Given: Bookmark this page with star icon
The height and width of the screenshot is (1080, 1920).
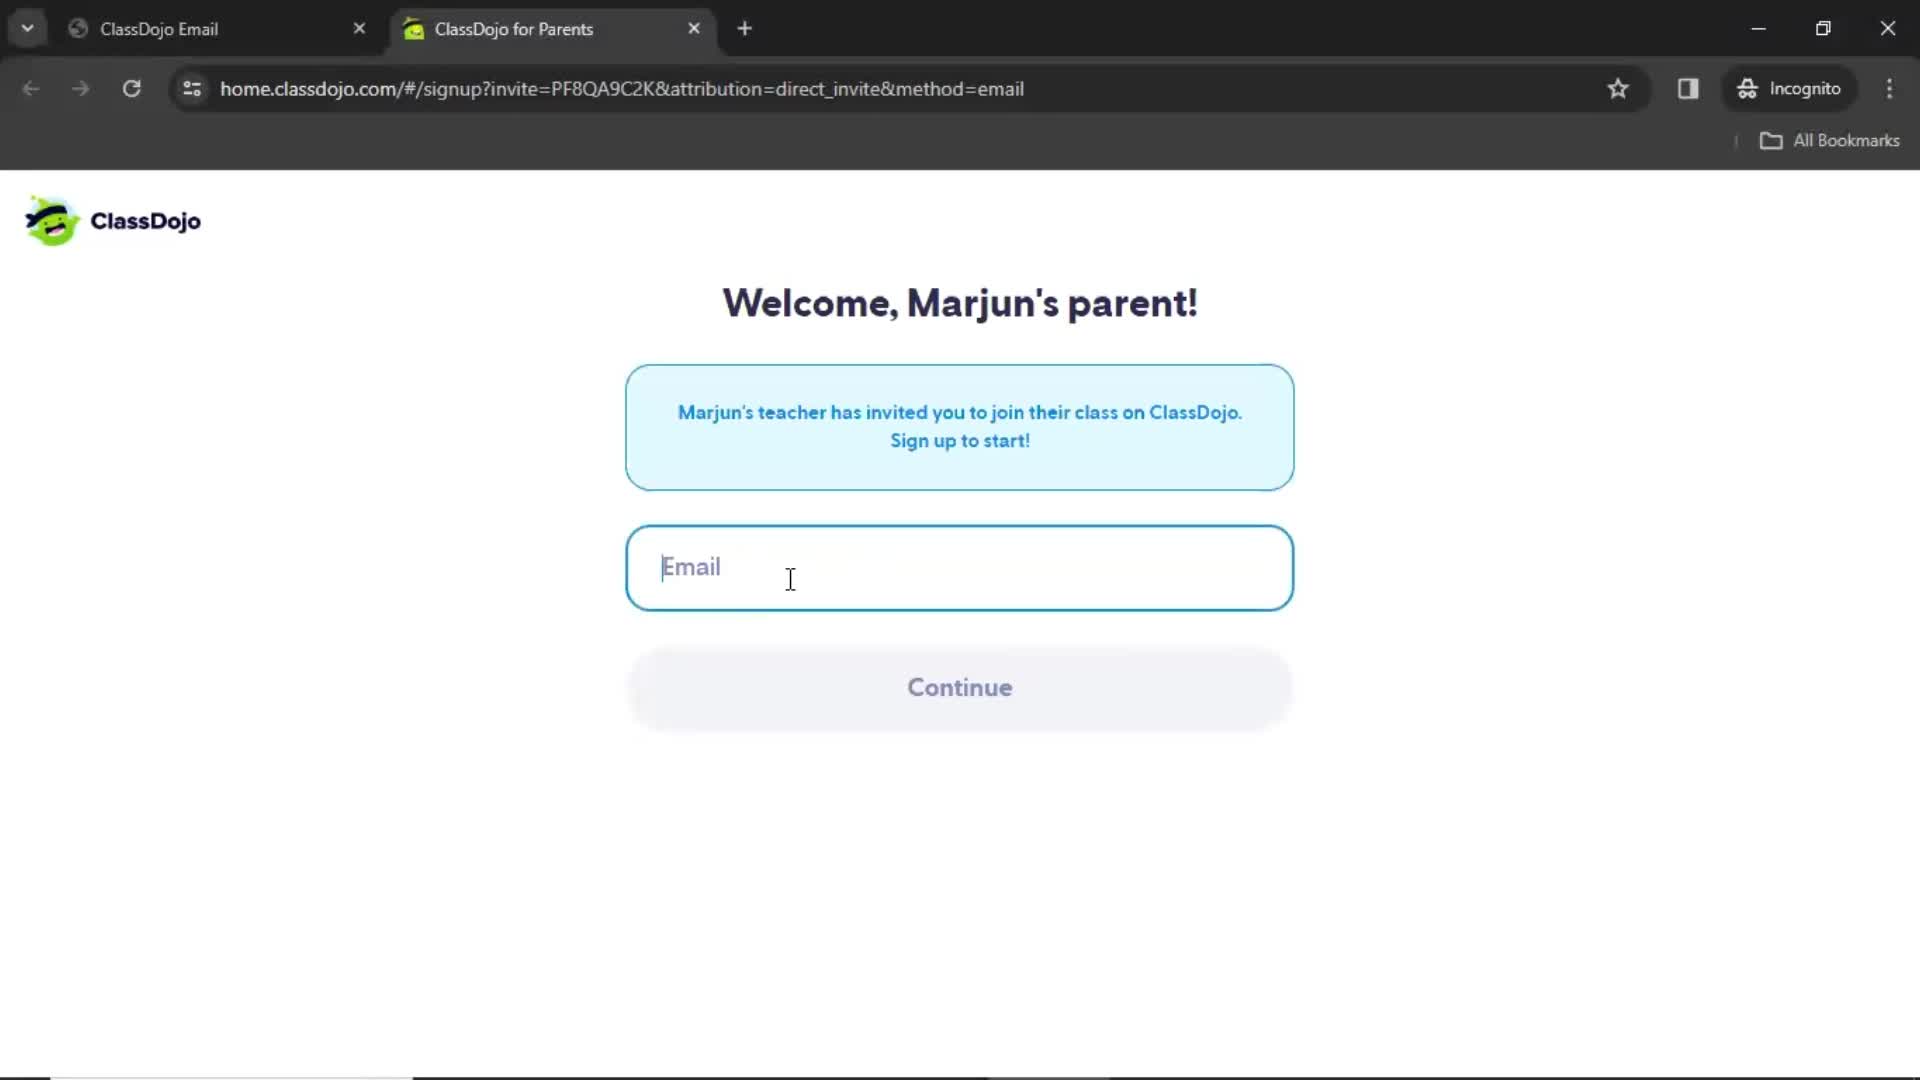Looking at the screenshot, I should pos(1618,89).
